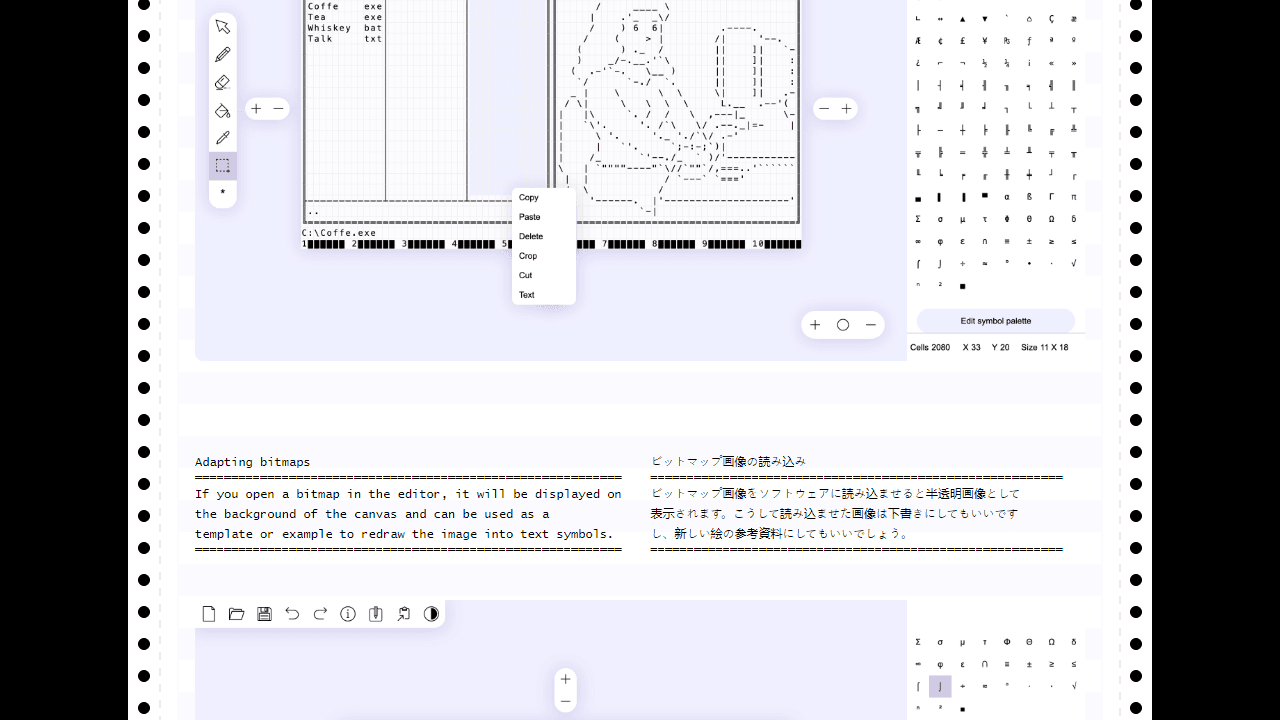Image resolution: width=1280 pixels, height=720 pixels.
Task: Click the clipboard with arrow export icon
Action: coord(403,614)
